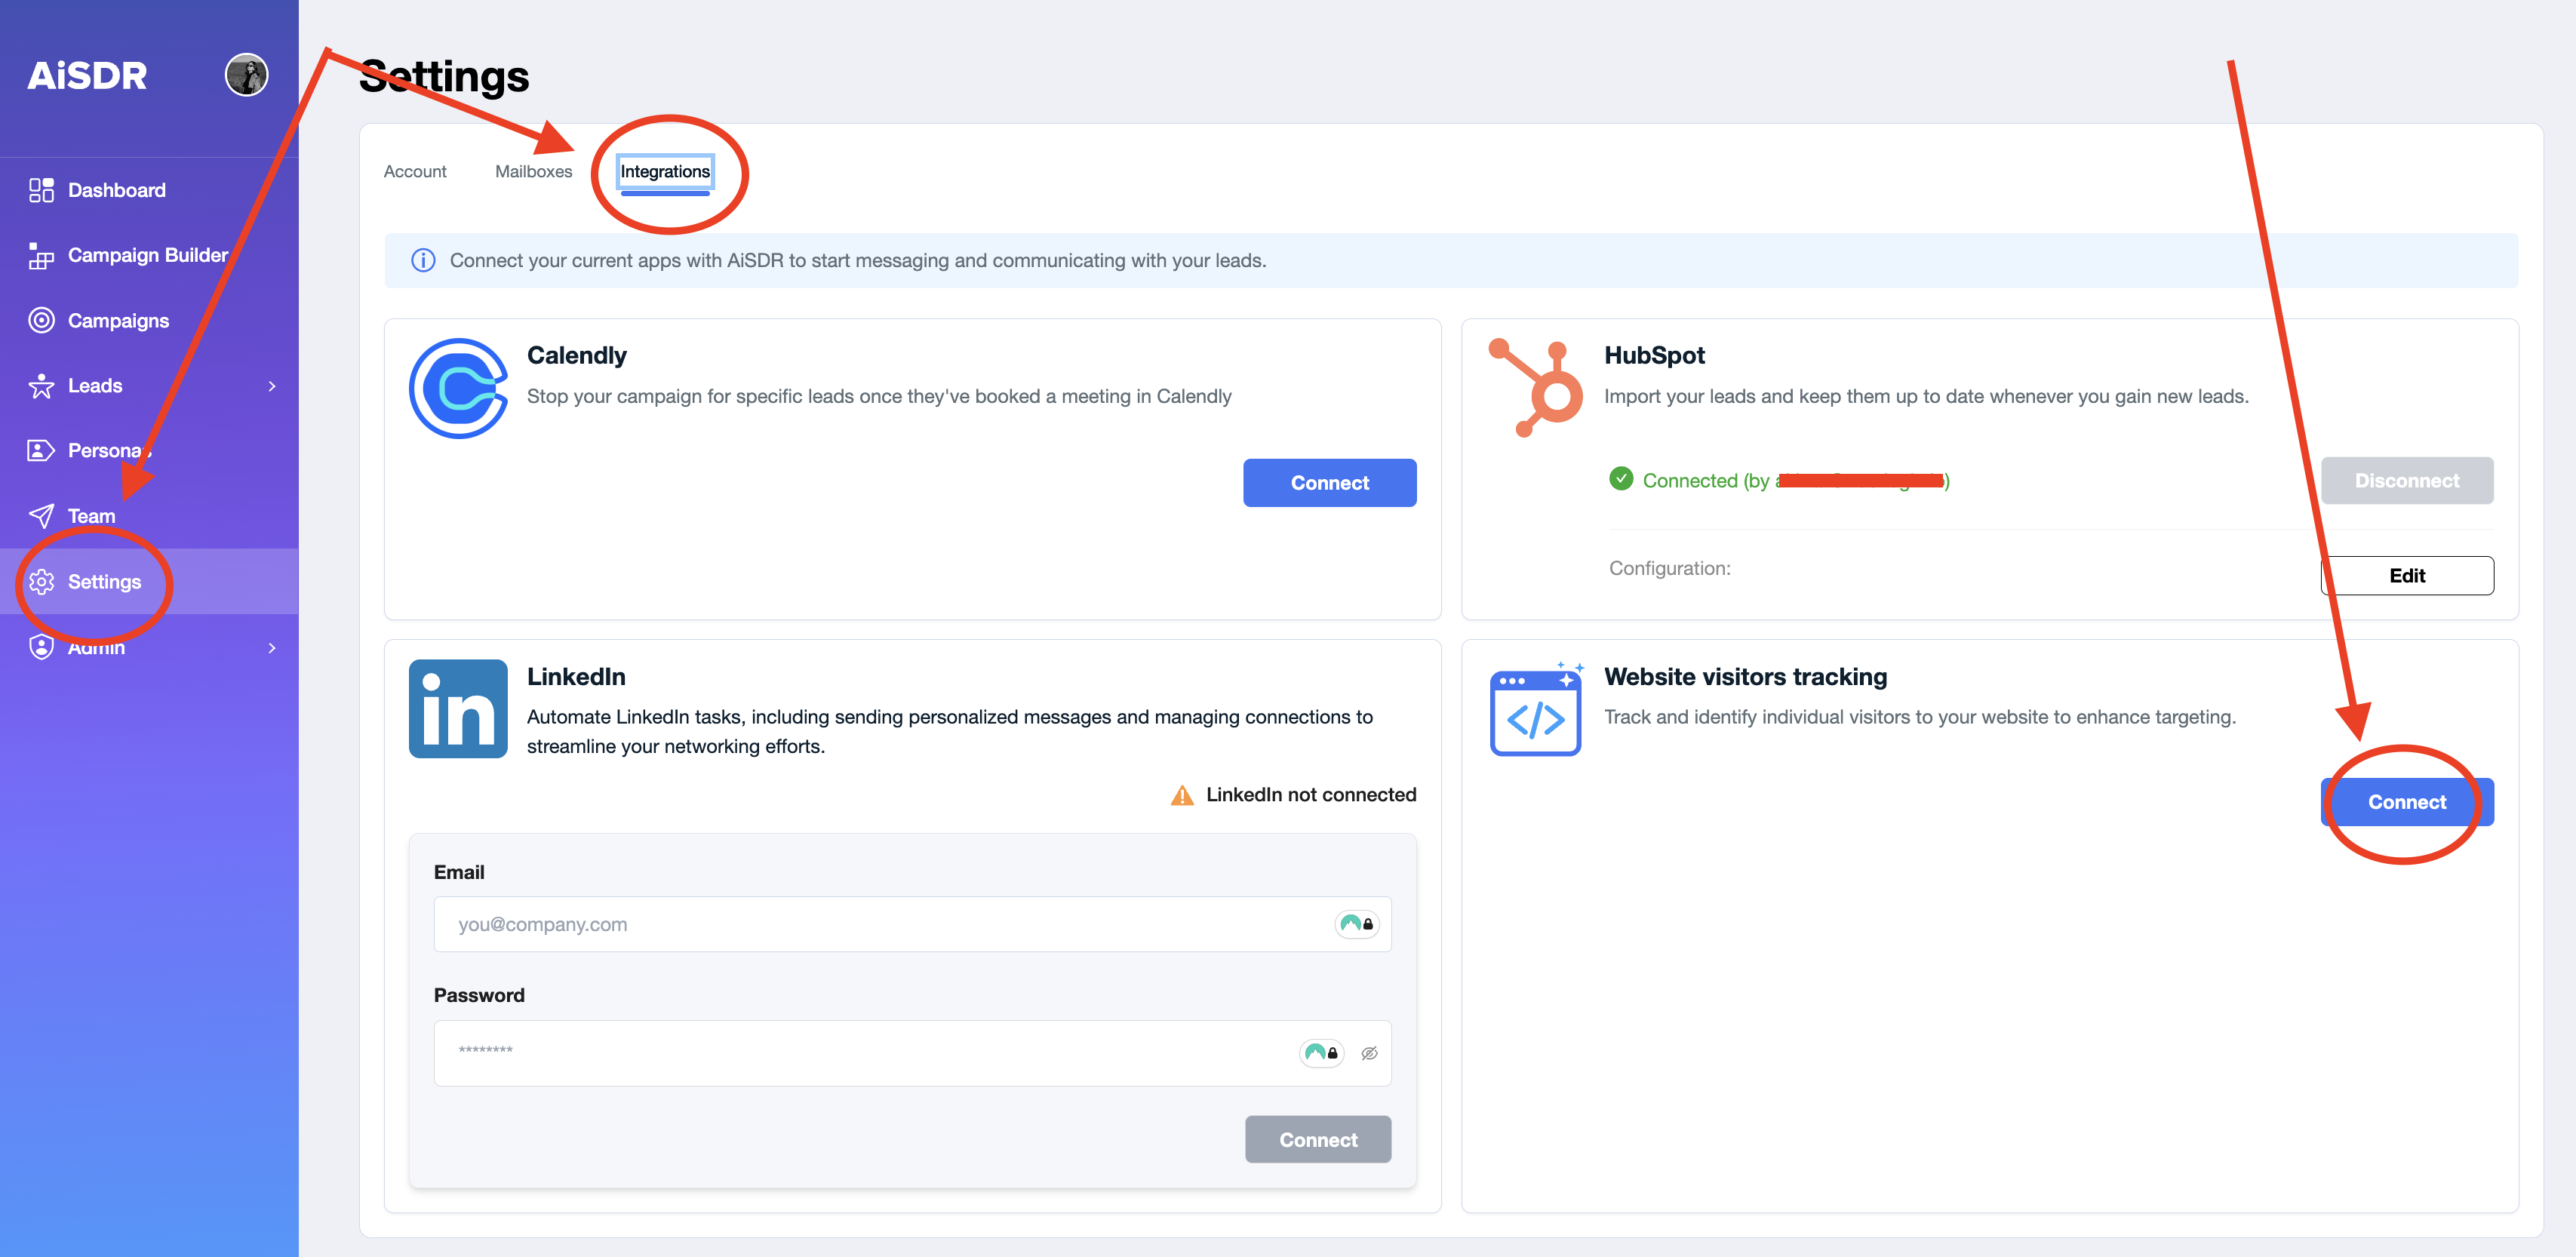Switch to the Account tab
Screen dimensions: 2576x1257
pyautogui.click(x=415, y=171)
